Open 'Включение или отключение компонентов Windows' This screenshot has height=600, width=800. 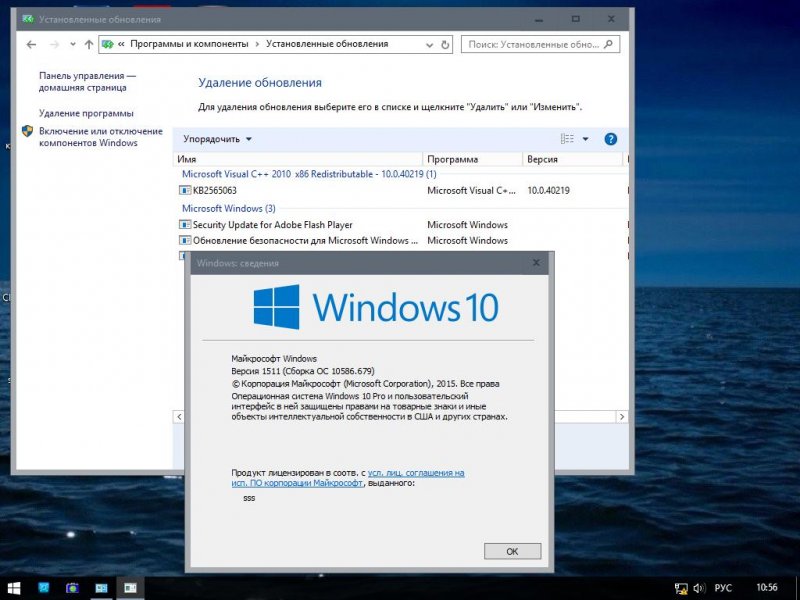(101, 137)
